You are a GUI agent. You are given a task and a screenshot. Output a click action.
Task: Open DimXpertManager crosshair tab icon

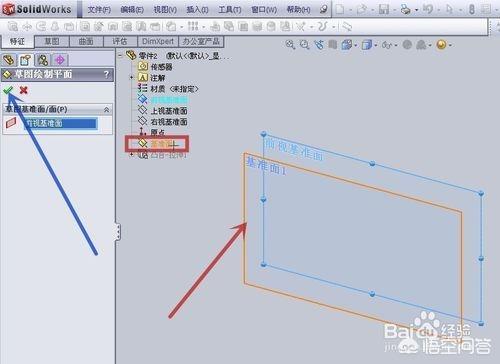tap(60, 60)
